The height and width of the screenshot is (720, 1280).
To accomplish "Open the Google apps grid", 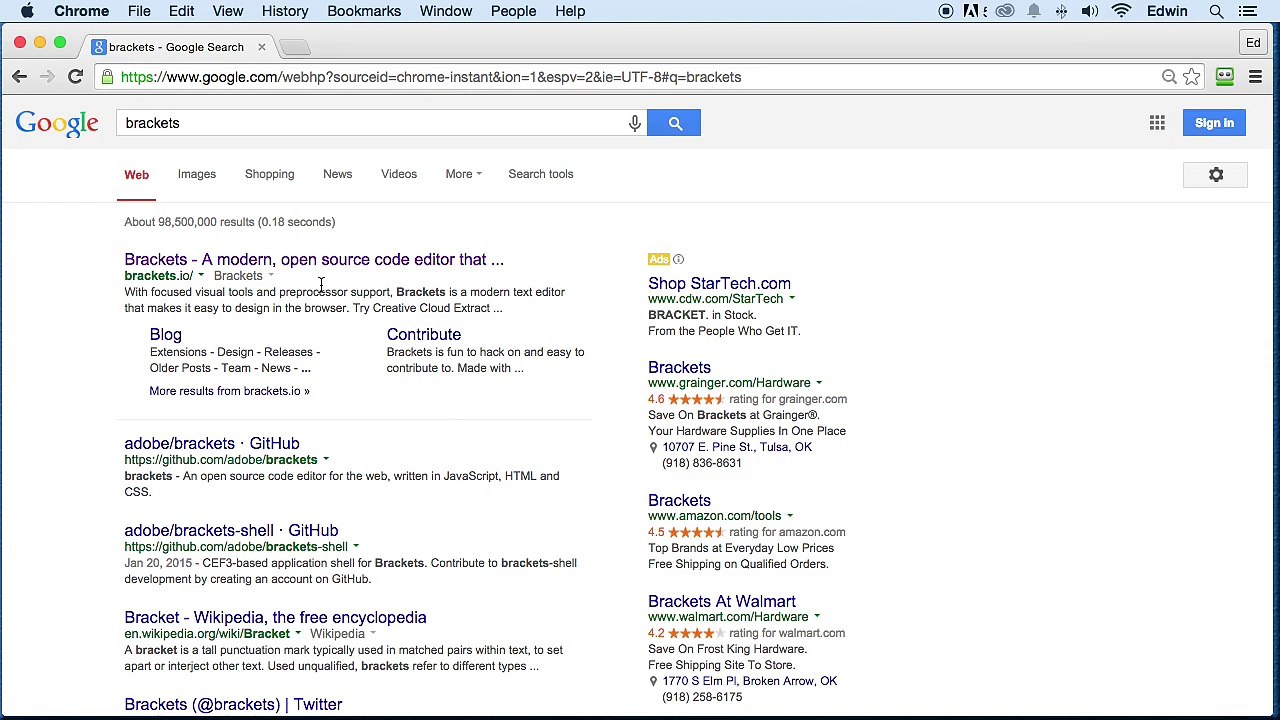I will pos(1157,123).
